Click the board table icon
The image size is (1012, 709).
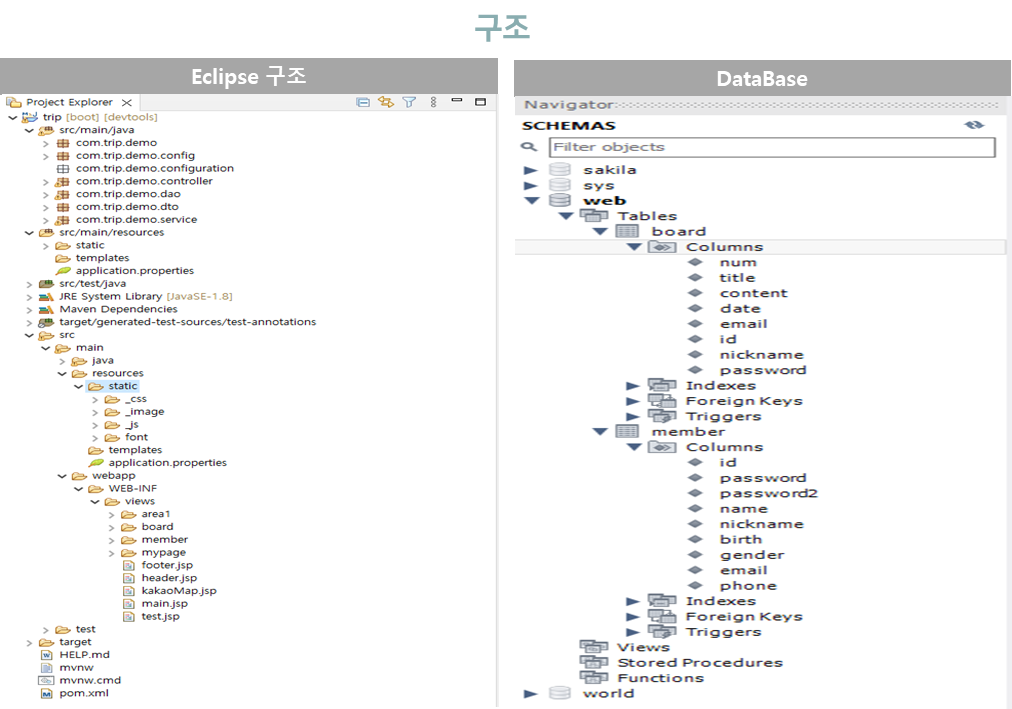pos(627,232)
